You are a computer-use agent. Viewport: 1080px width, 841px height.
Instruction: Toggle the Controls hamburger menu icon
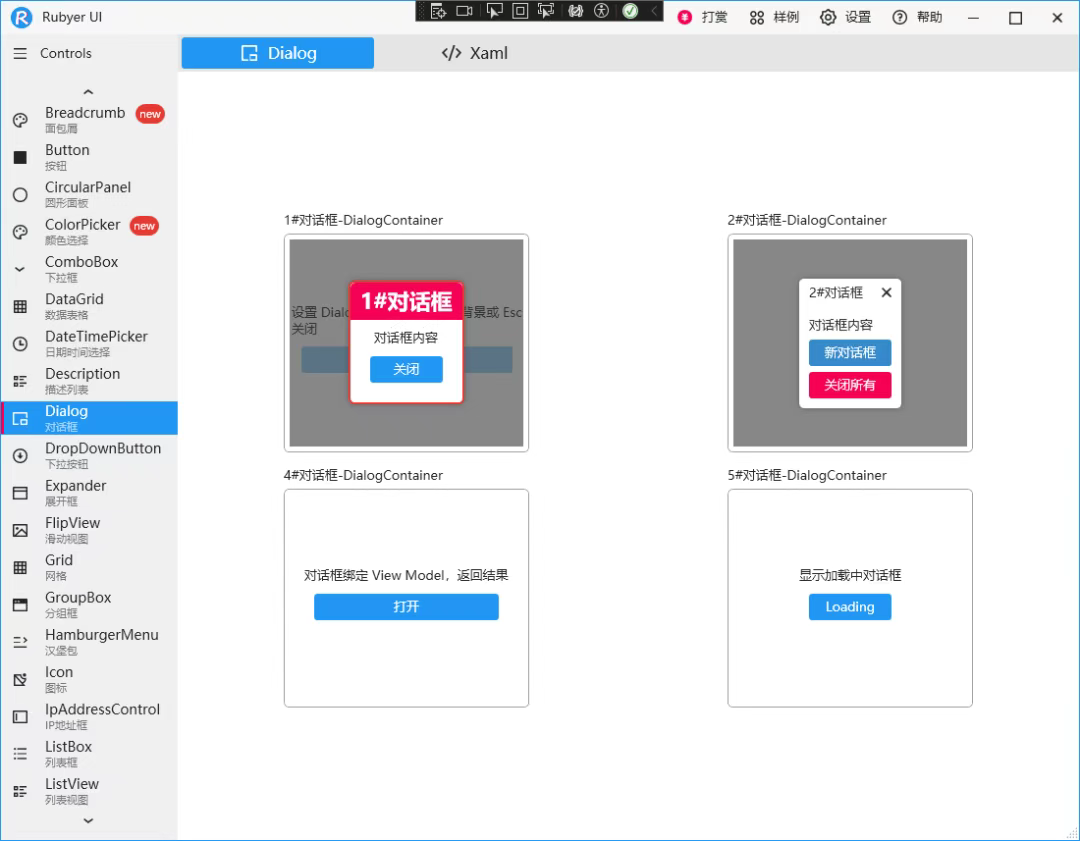click(20, 53)
